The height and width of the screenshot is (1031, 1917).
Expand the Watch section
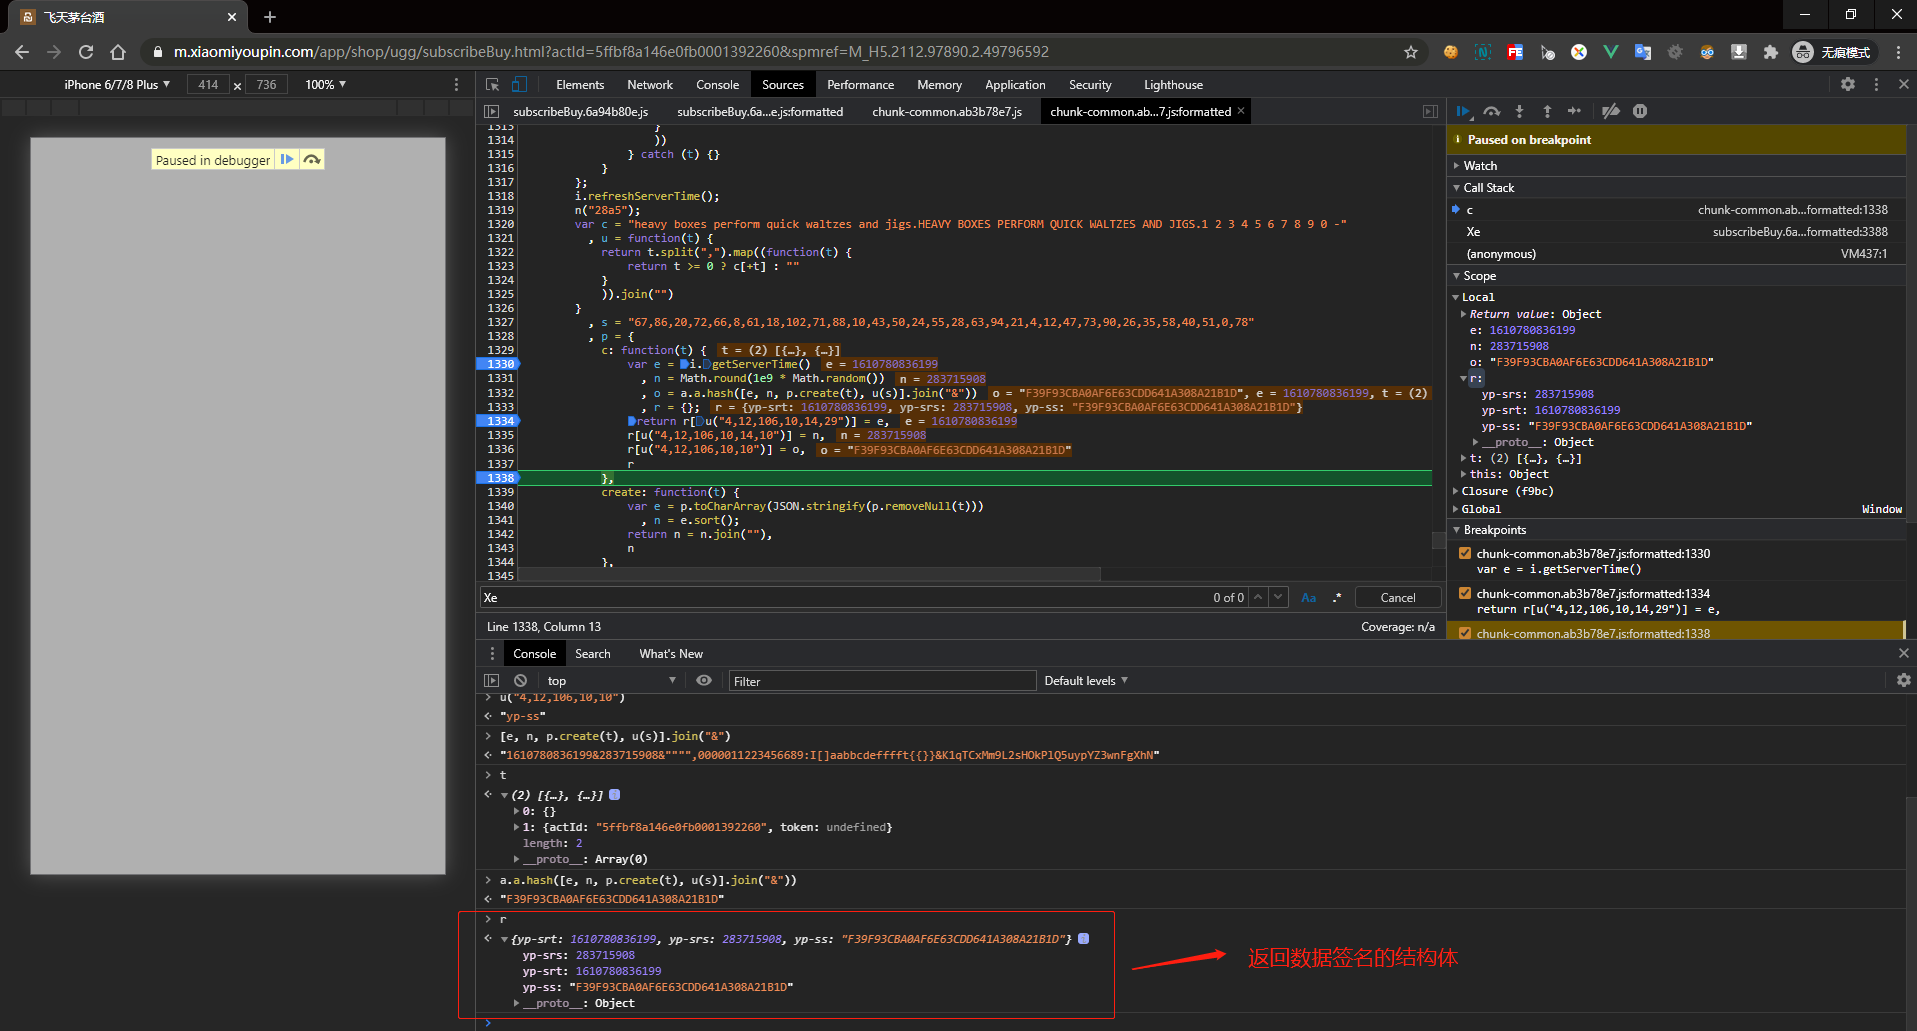1480,166
